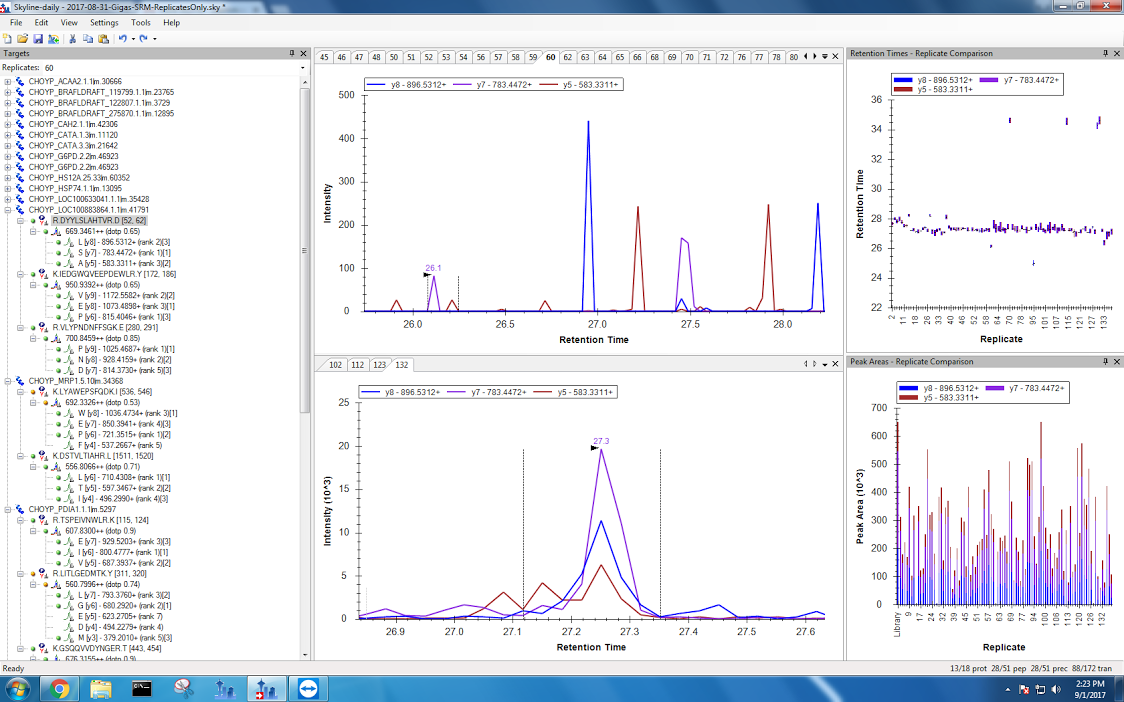Switch to the replicate 62 chromatogram tab

click(x=568, y=57)
